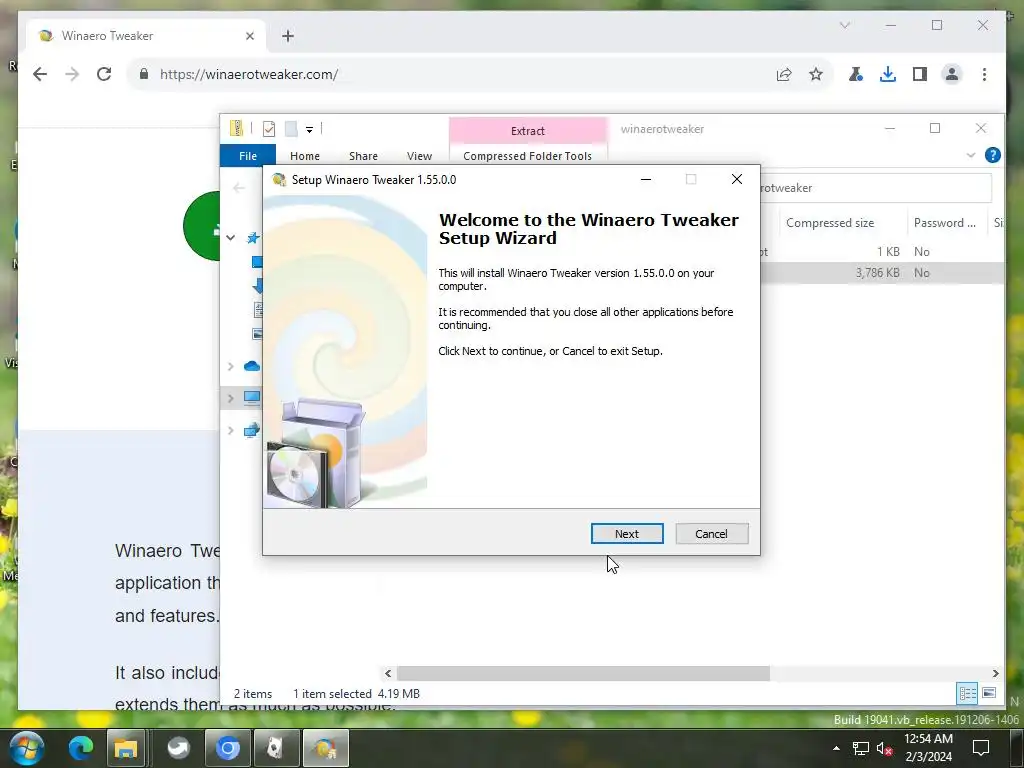The width and height of the screenshot is (1024, 768).
Task: Expand the This PC tree node
Action: pyautogui.click(x=231, y=398)
